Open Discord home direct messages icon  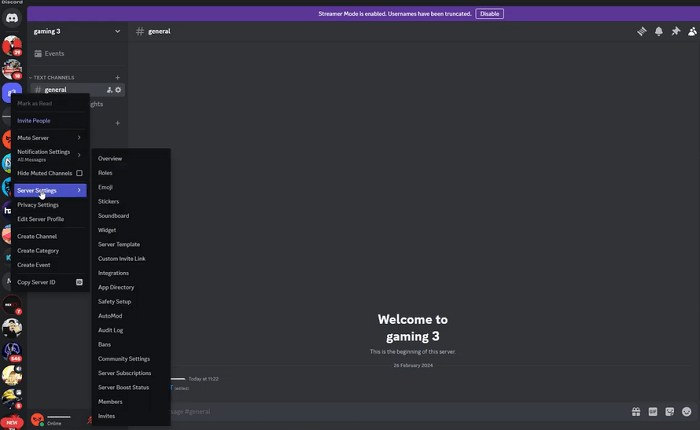[12, 18]
